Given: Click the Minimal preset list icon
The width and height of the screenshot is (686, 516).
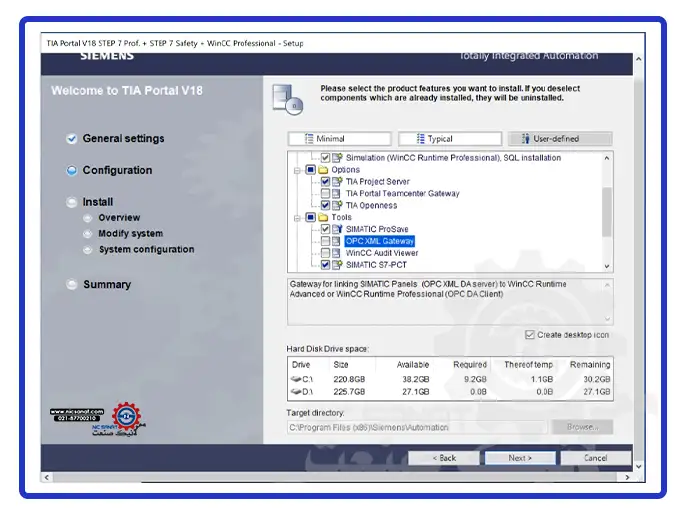Looking at the screenshot, I should pyautogui.click(x=309, y=139).
